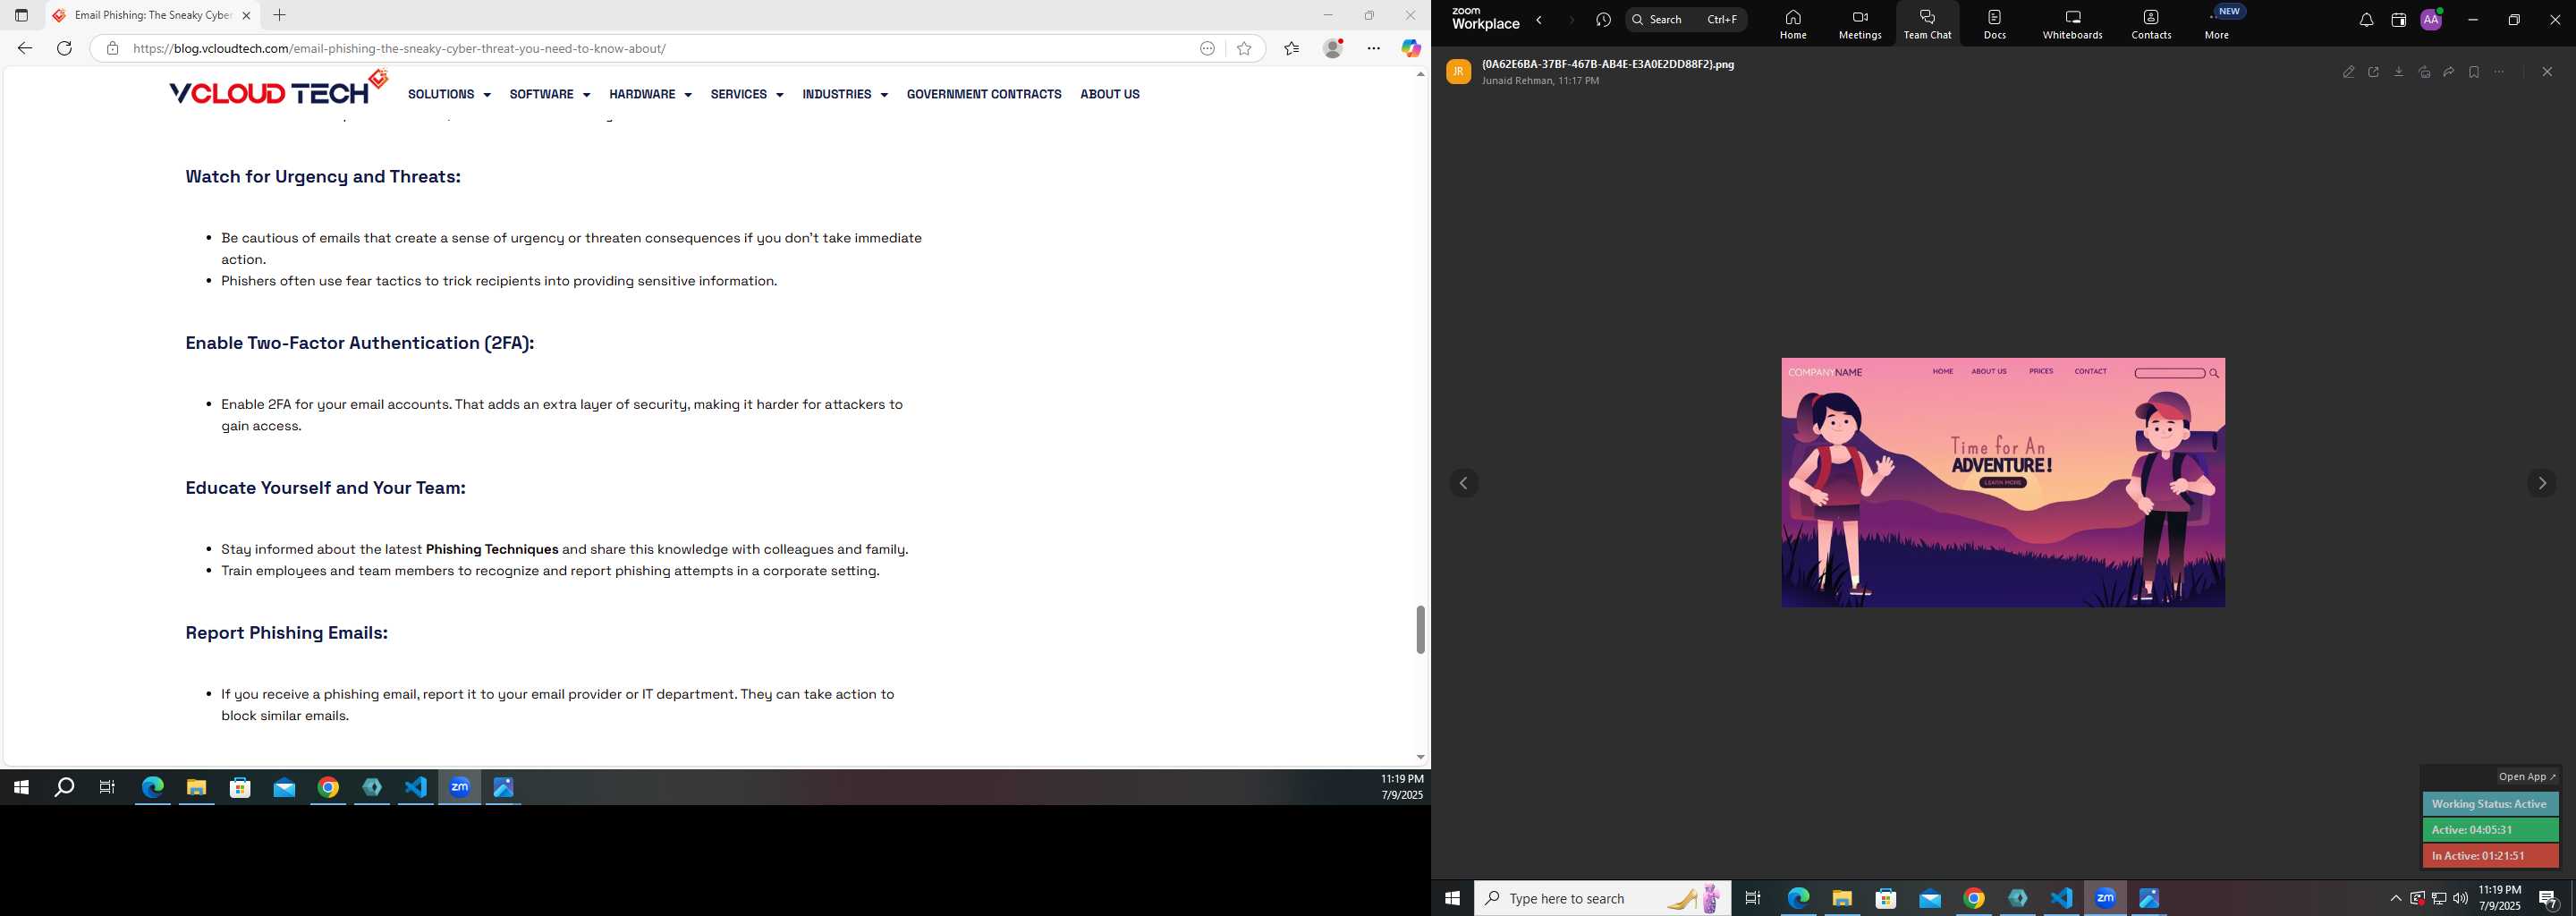The image size is (2576, 916).
Task: Open Copilot in Edge toolbar
Action: tap(1411, 48)
